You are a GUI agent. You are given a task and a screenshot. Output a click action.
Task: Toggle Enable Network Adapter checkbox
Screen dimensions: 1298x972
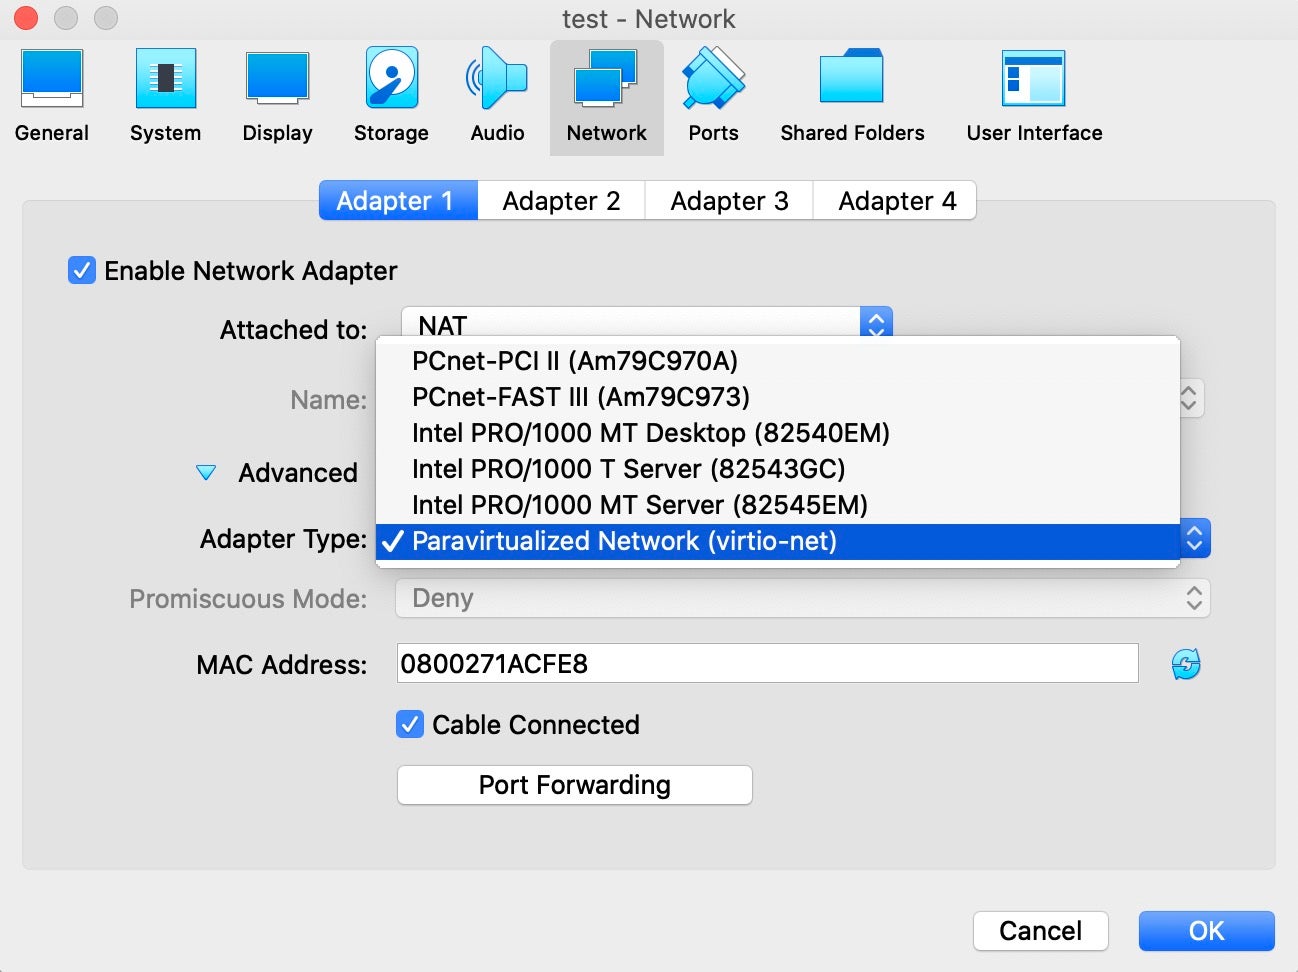tap(82, 271)
